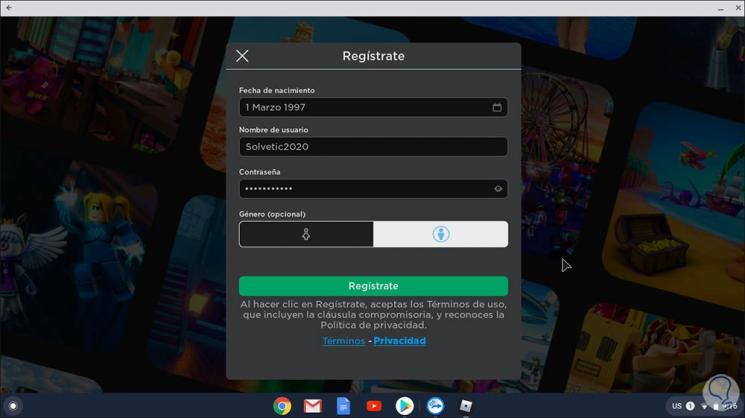
Task: Click the 'Al hacer clic en Regístrate' disclaimer
Action: (x=373, y=314)
